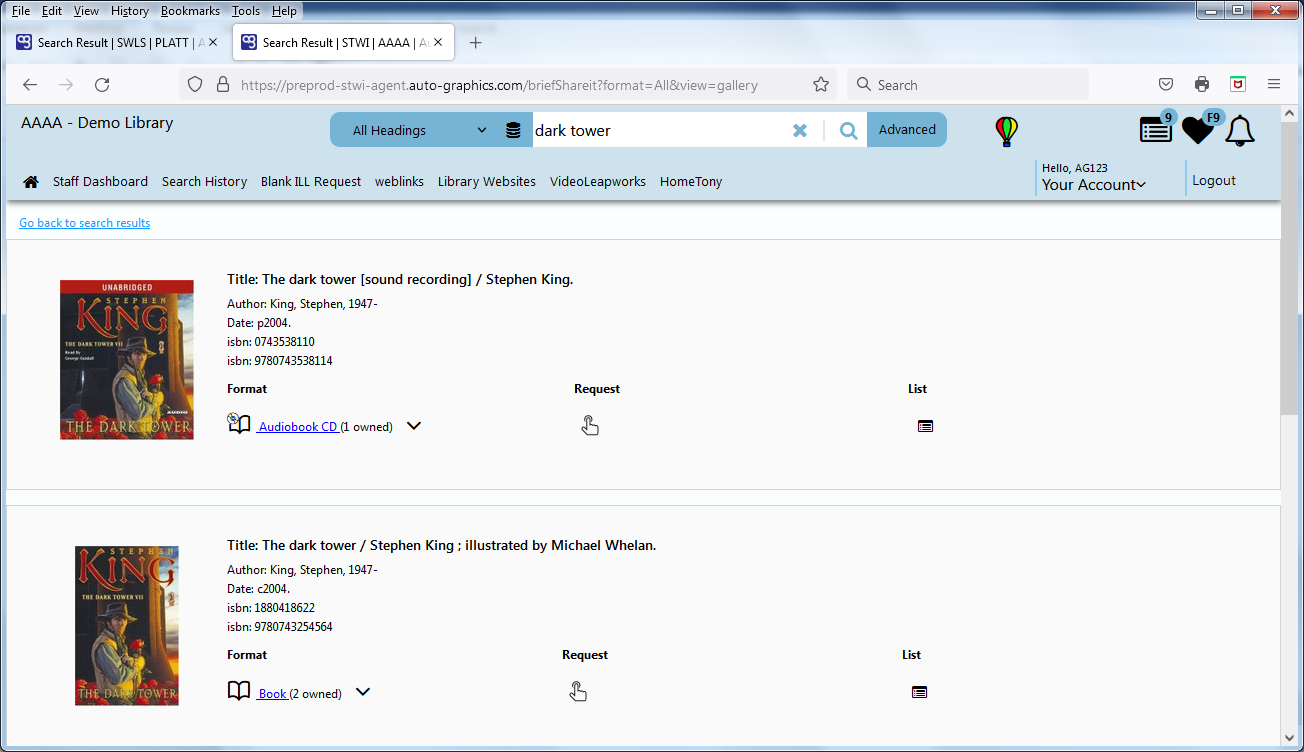Clear the search text with the X icon
This screenshot has height=752, width=1304.
800,130
